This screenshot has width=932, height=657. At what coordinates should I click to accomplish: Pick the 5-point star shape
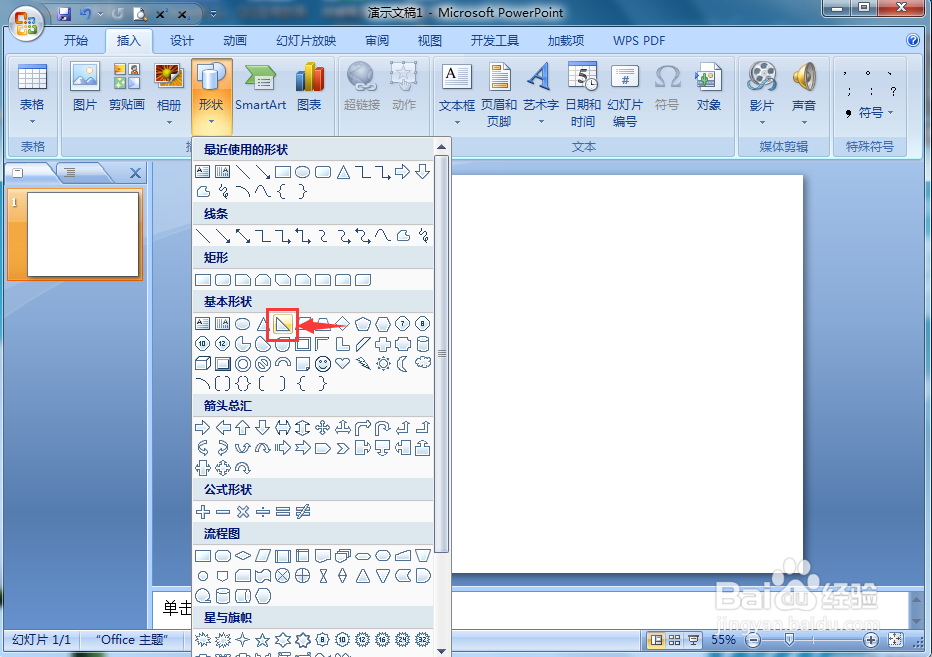(x=262, y=640)
